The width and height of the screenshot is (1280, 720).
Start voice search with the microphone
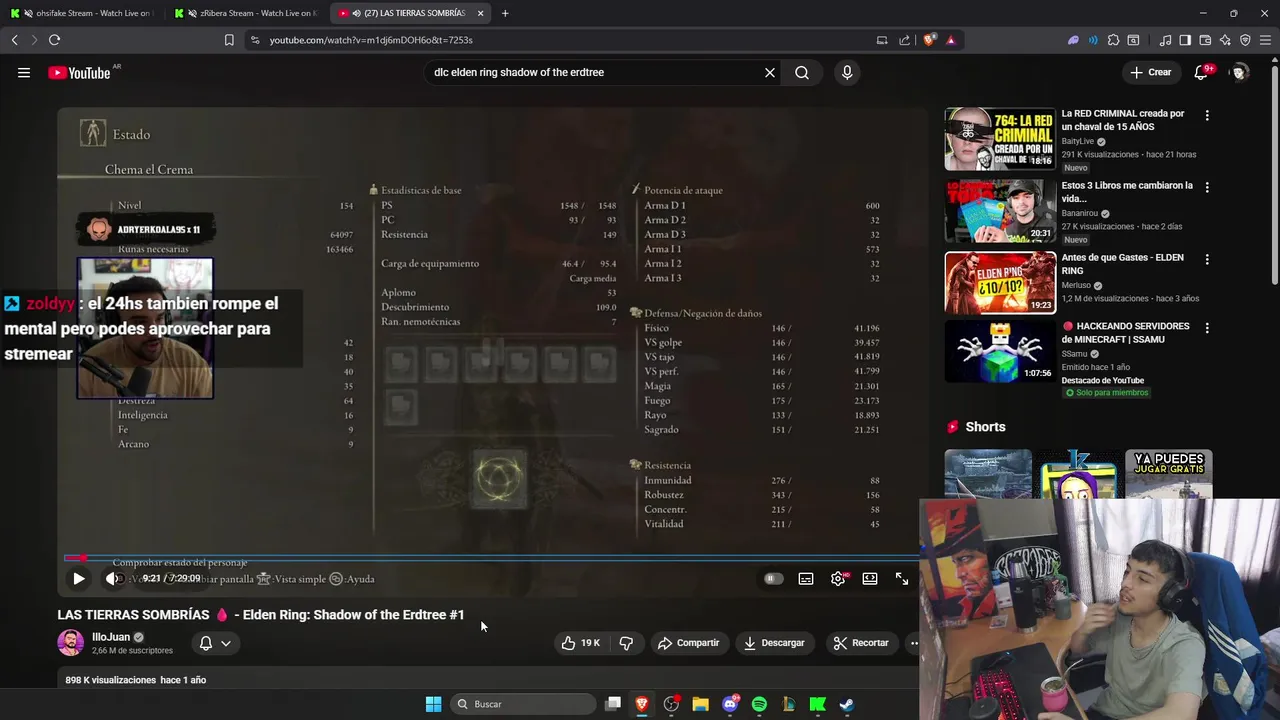(847, 72)
